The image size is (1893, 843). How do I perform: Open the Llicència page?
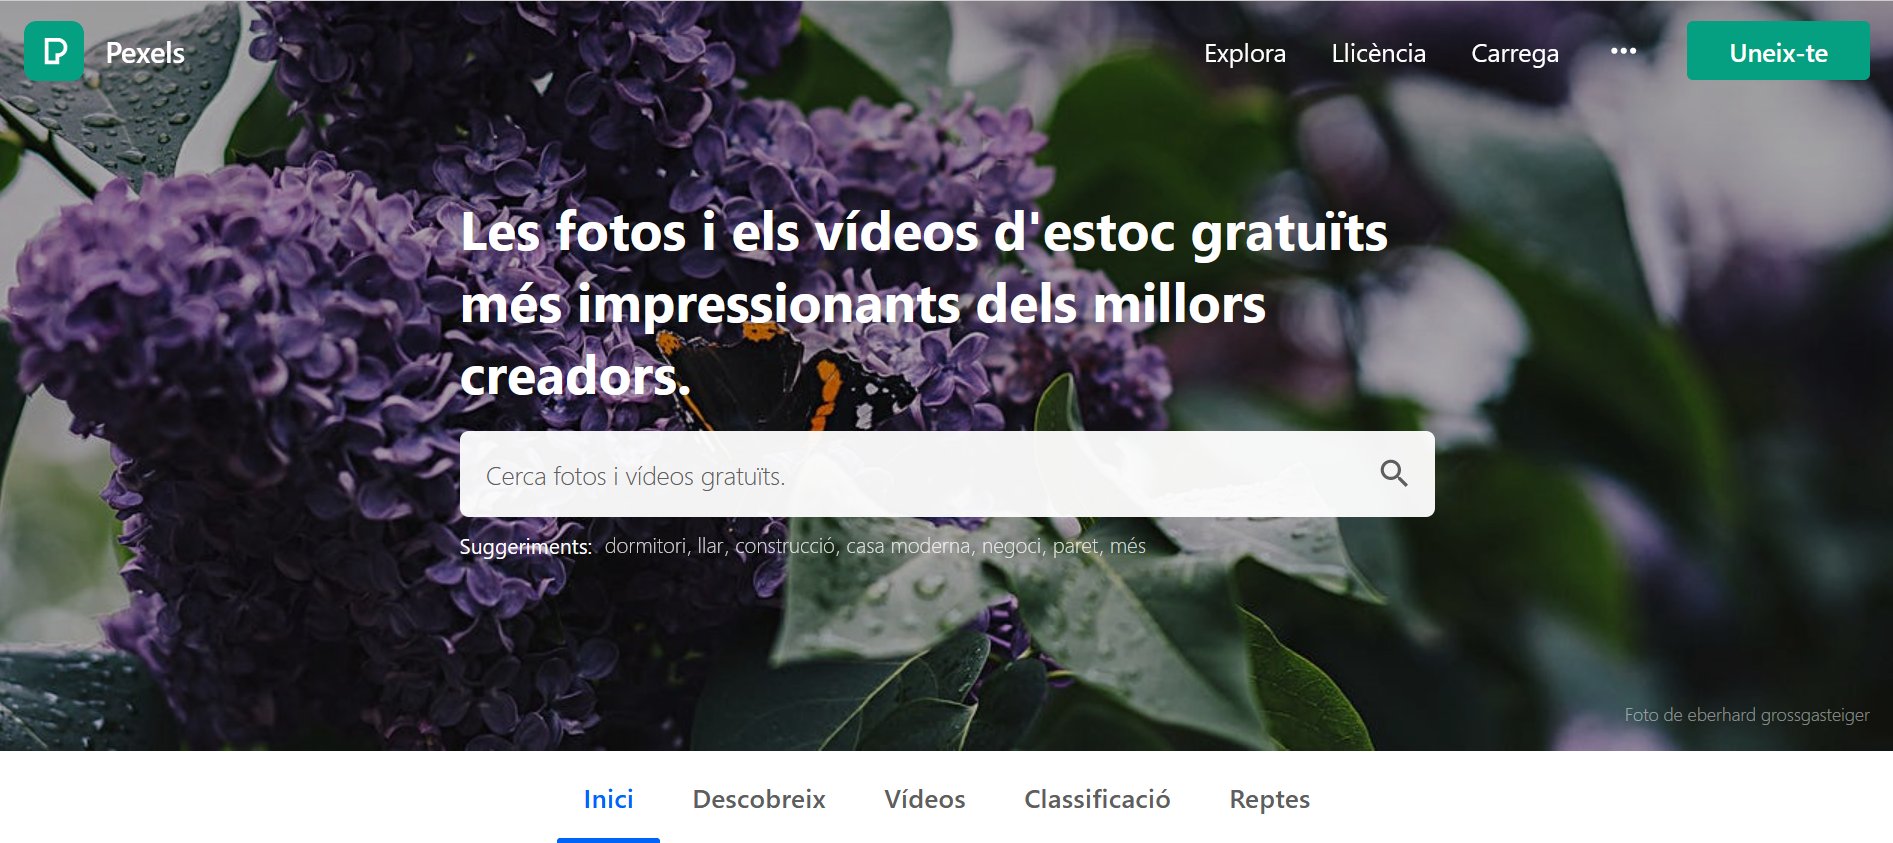tap(1378, 53)
